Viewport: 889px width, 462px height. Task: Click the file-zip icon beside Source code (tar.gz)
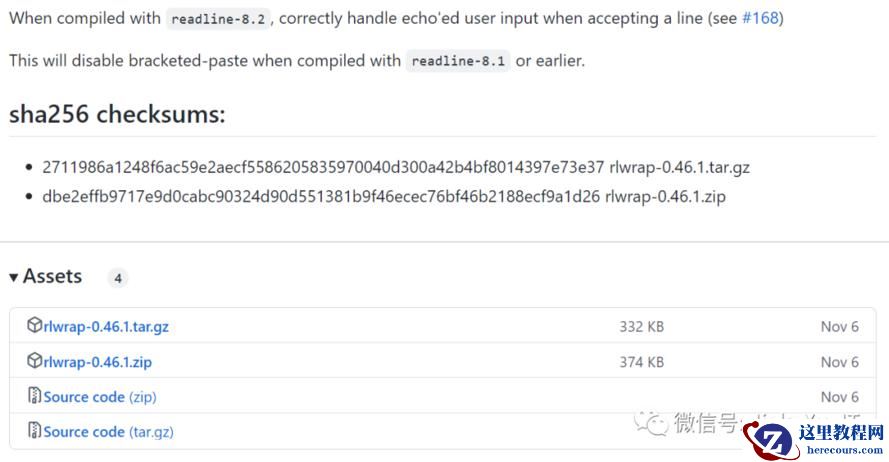coord(35,430)
